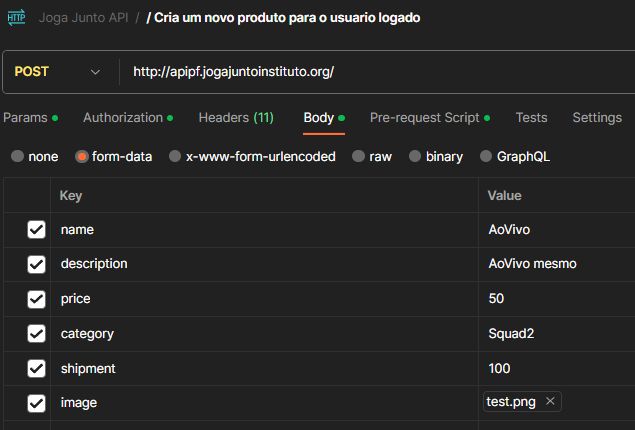Edit the Squad2 category value
Screen dimensions: 635x430
coord(557,334)
